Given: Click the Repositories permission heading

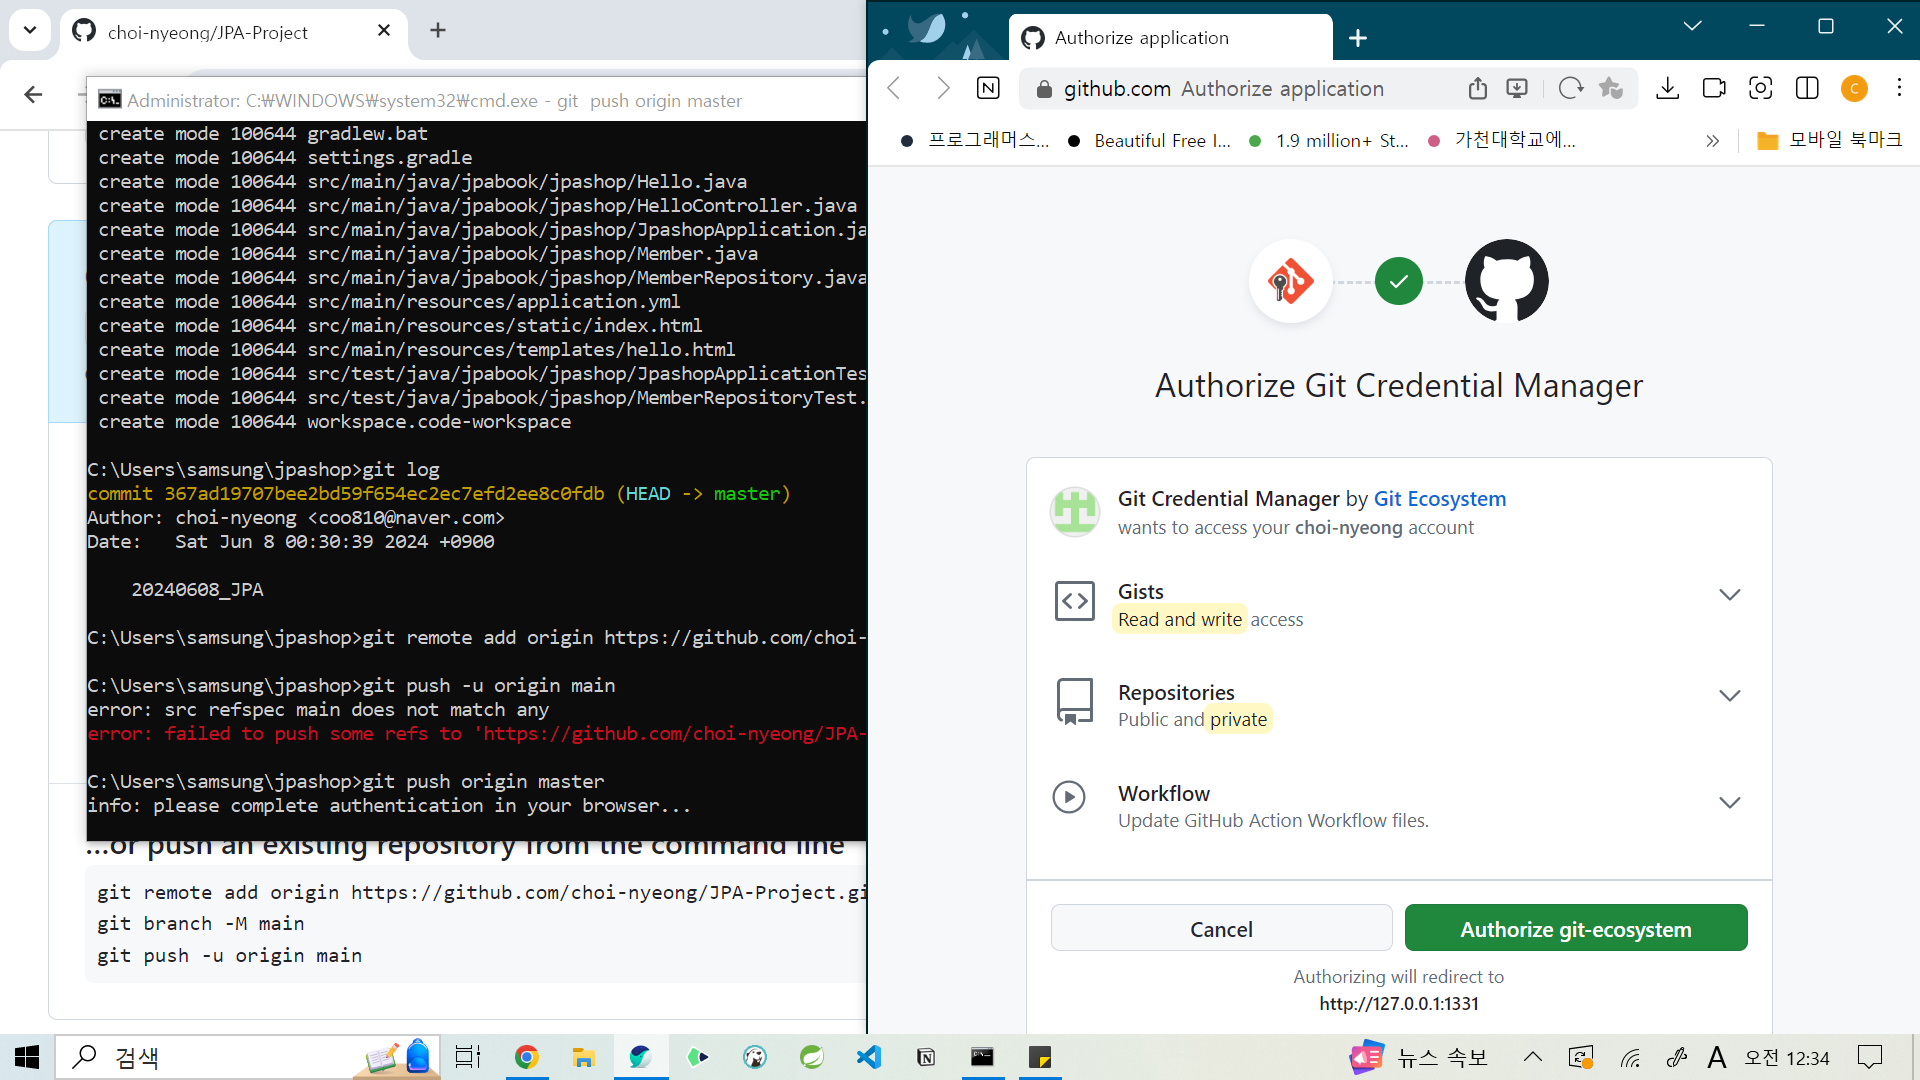Looking at the screenshot, I should point(1176,693).
